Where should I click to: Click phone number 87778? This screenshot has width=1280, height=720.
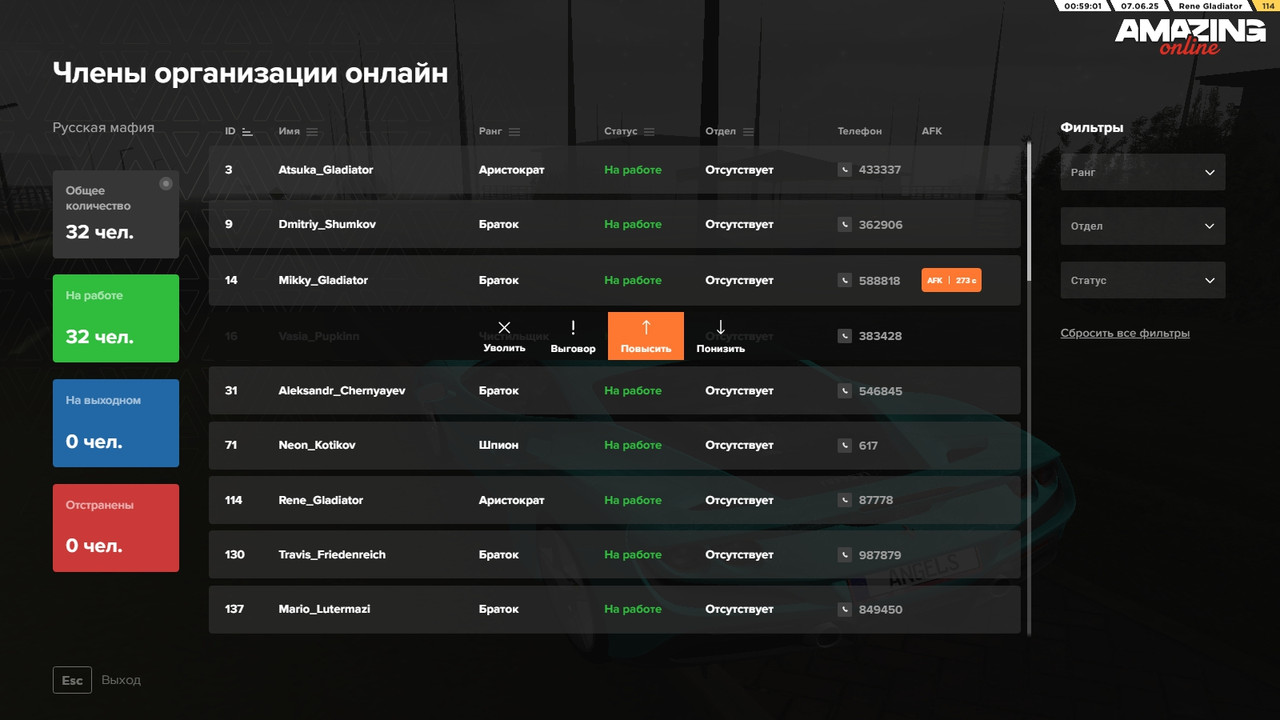coord(876,500)
